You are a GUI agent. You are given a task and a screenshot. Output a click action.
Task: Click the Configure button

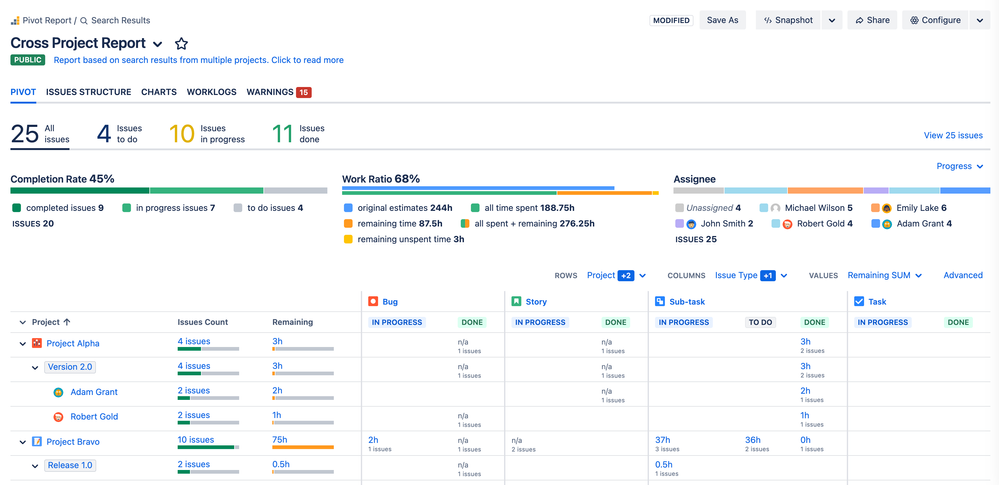[x=935, y=20]
